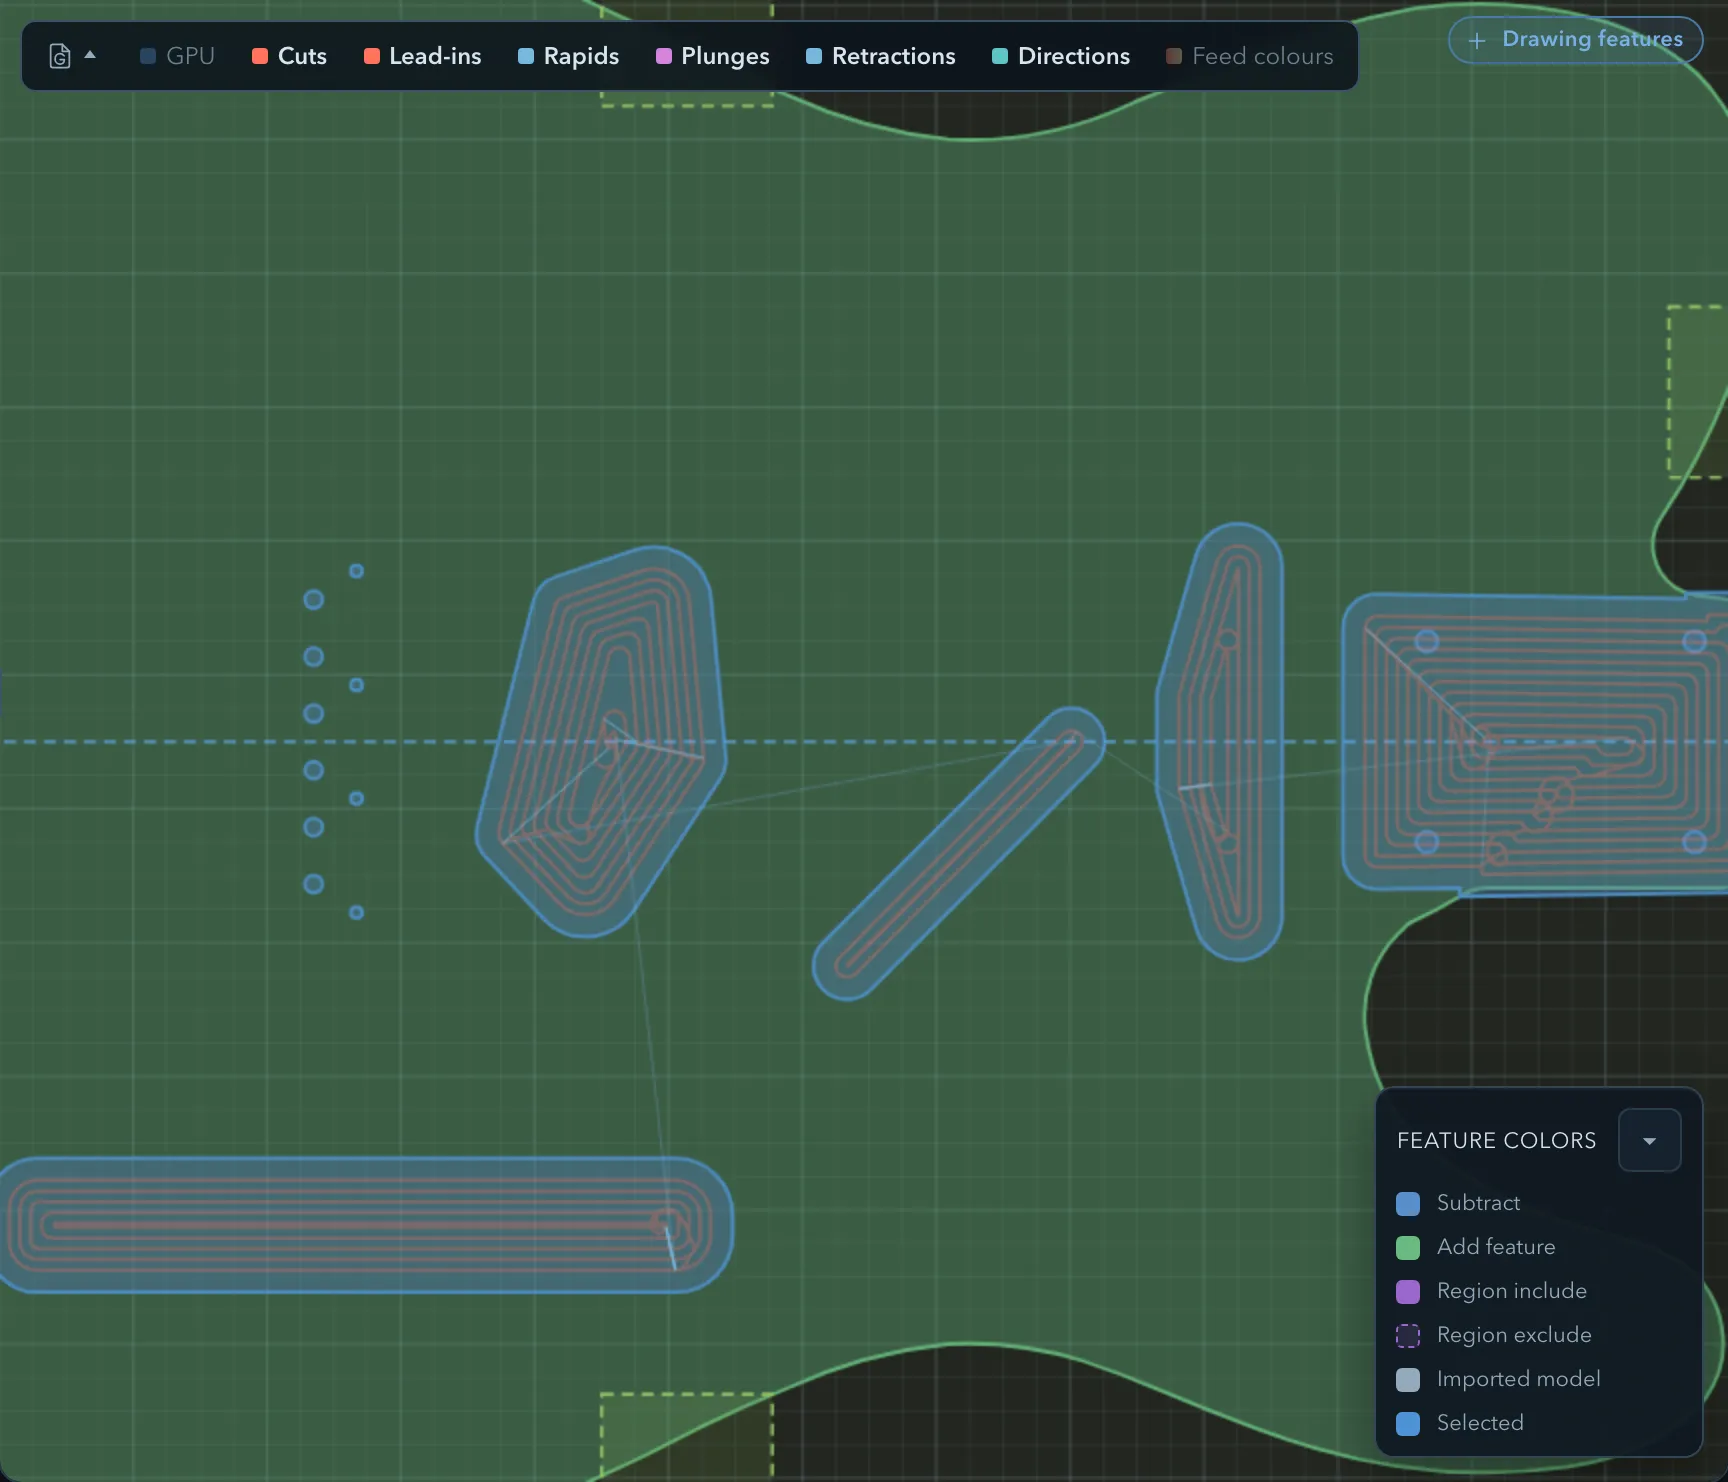Click the Add feature color swatch
The width and height of the screenshot is (1728, 1482).
tap(1408, 1247)
